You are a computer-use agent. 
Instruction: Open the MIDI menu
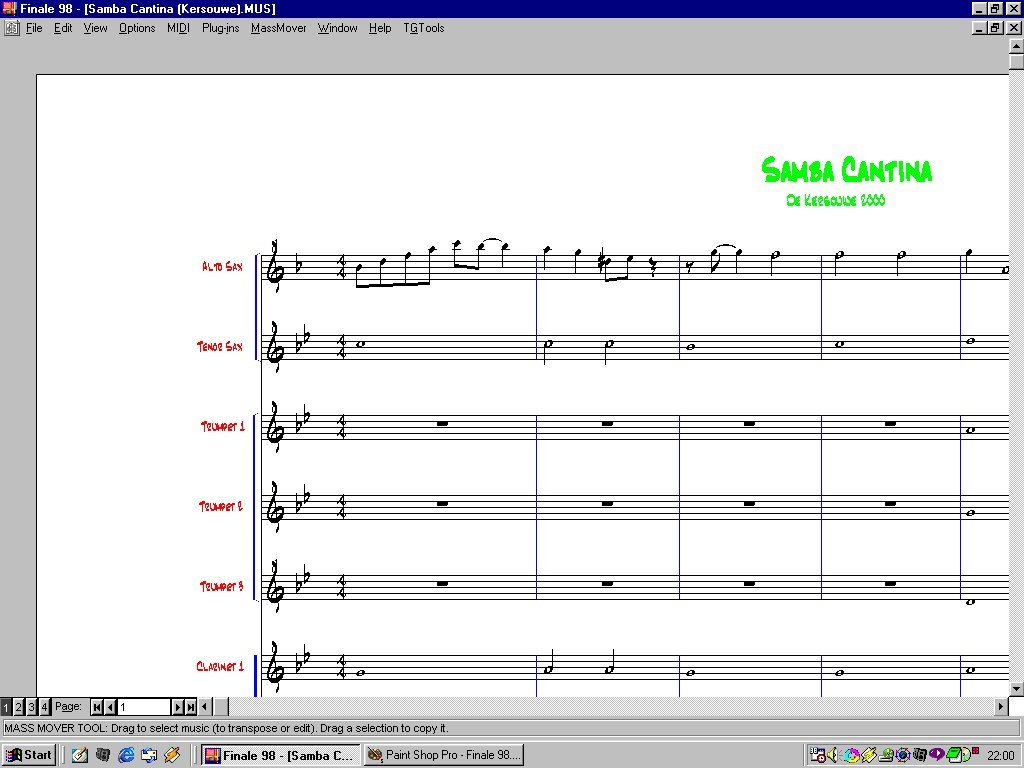click(178, 28)
